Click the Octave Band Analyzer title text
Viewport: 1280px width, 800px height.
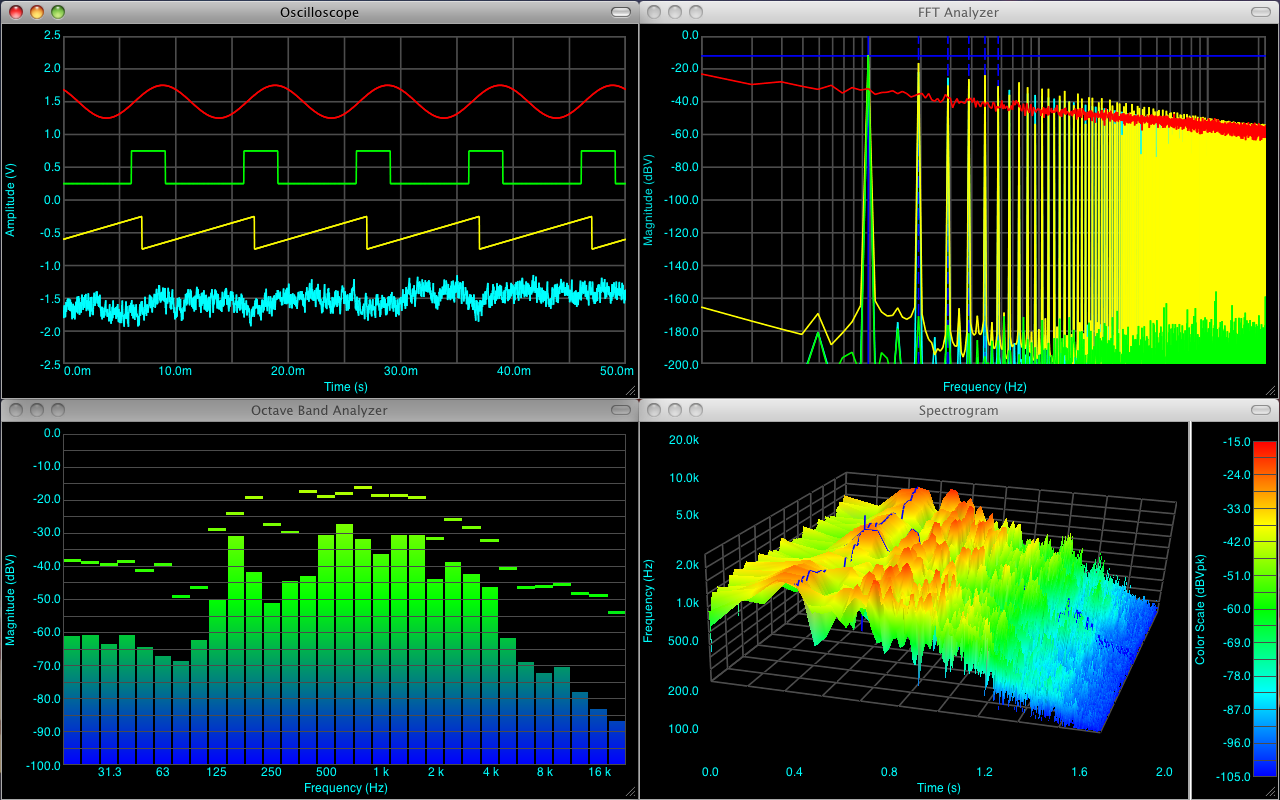(x=319, y=410)
